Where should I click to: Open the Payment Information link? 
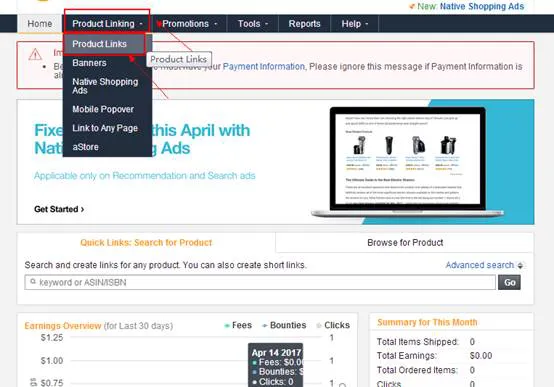tap(264, 66)
